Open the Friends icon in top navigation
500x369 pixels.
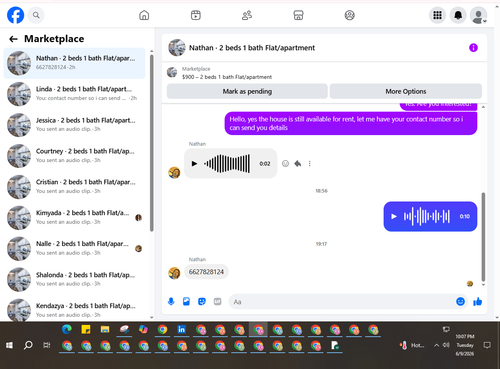click(247, 15)
